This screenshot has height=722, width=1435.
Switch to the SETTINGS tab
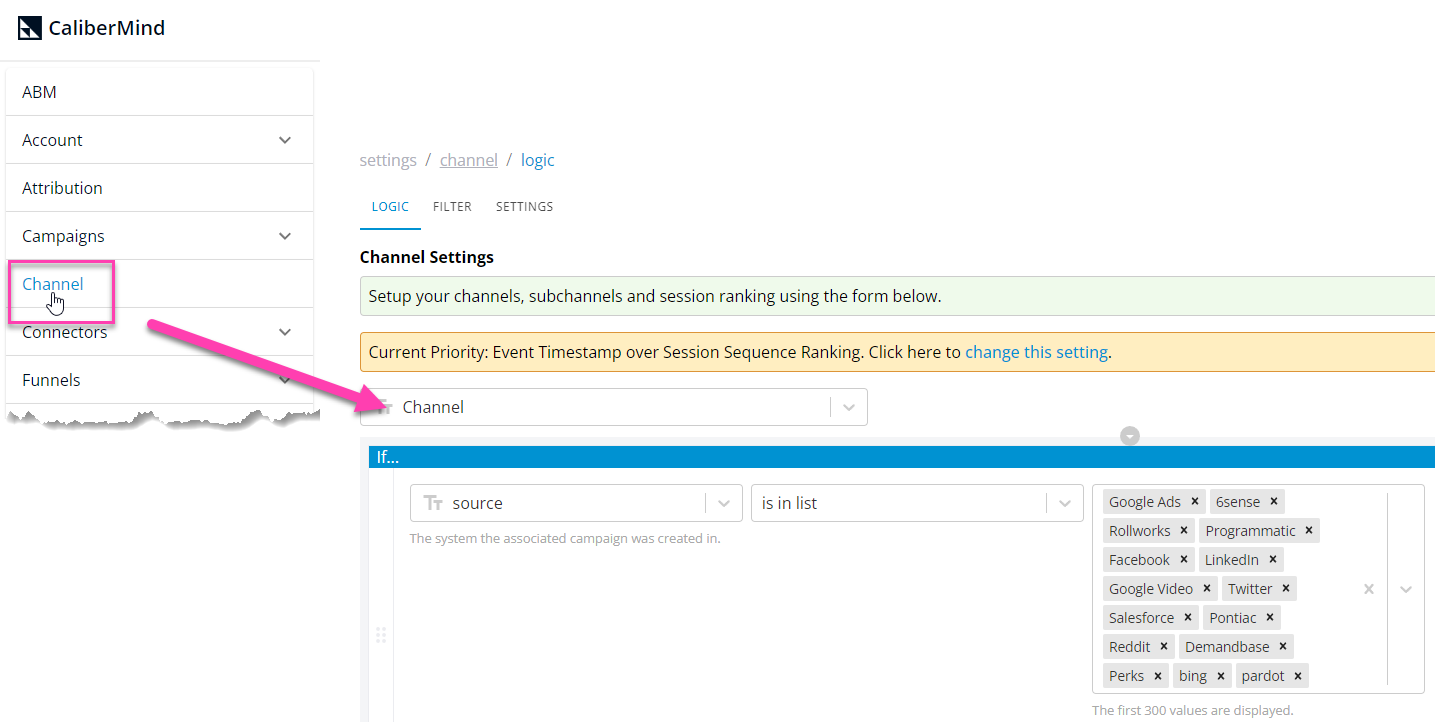point(524,207)
